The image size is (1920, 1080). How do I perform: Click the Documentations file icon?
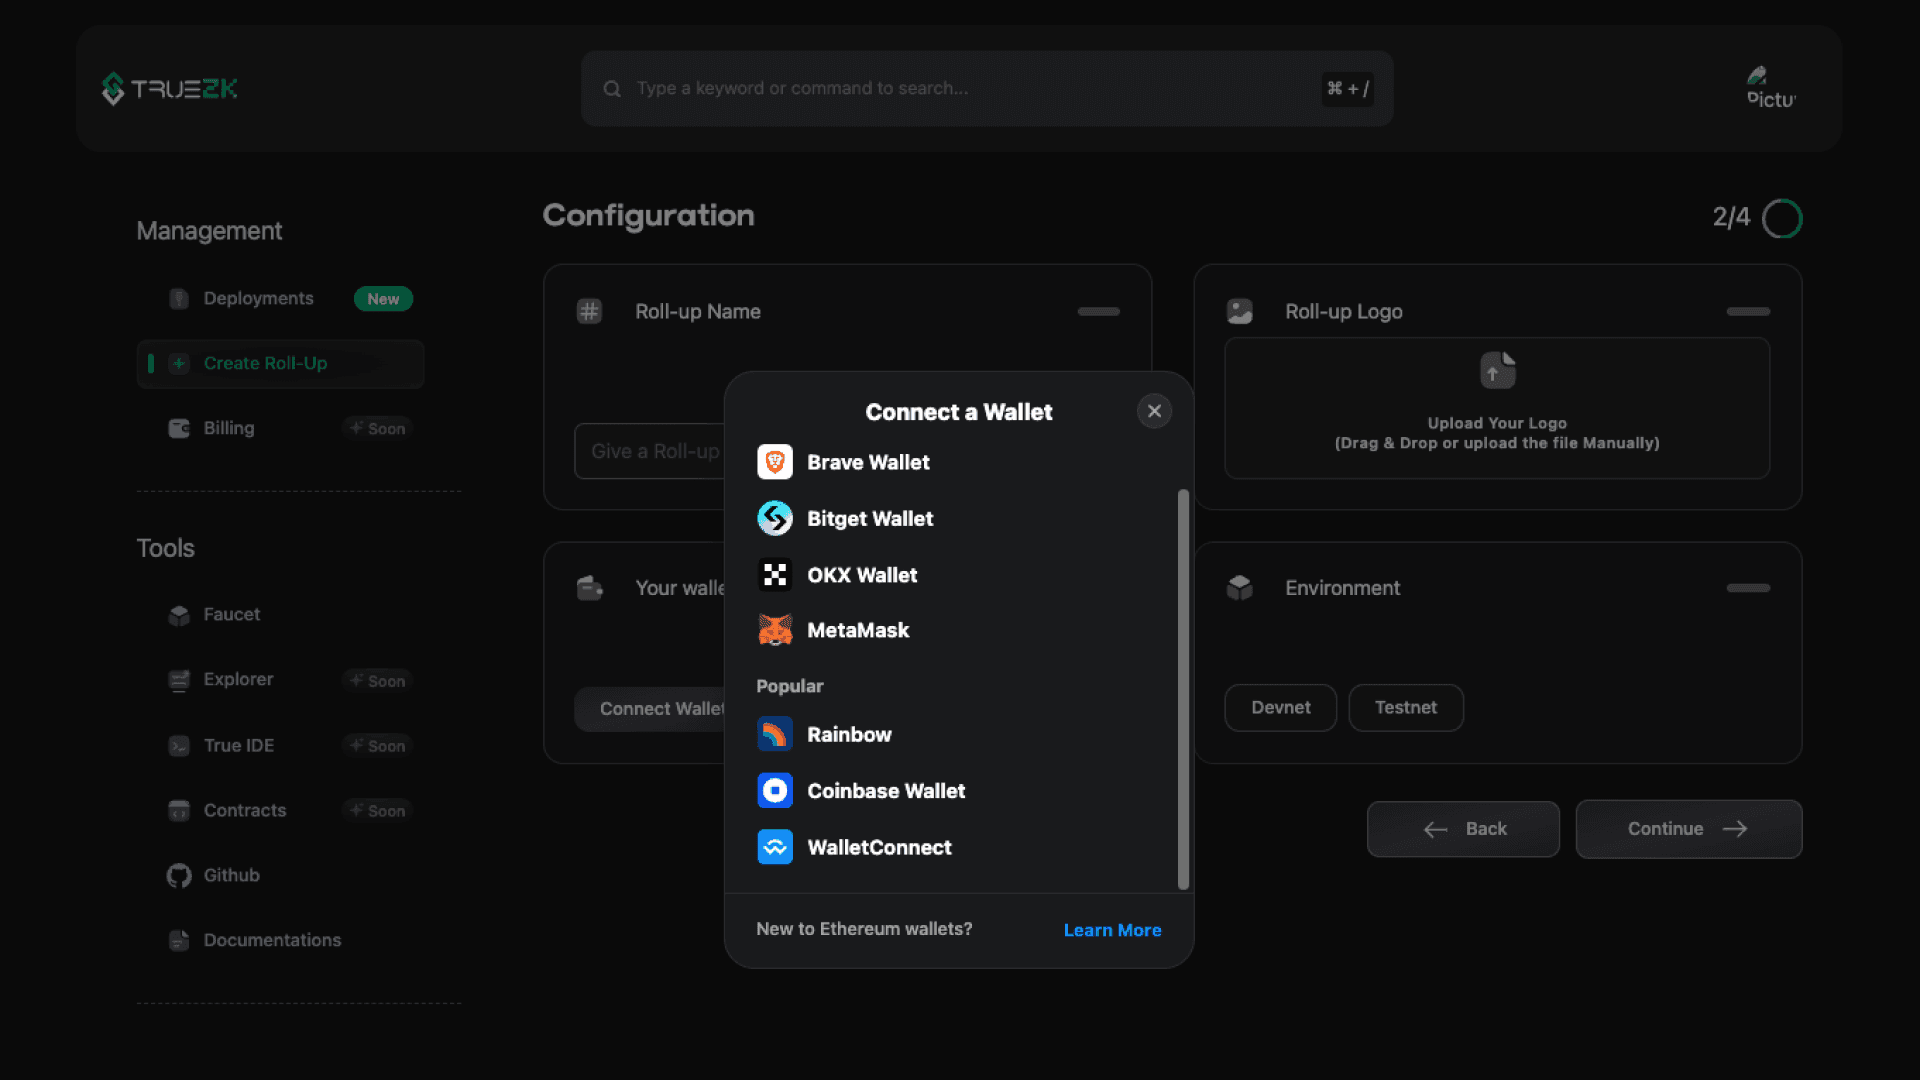tap(179, 941)
